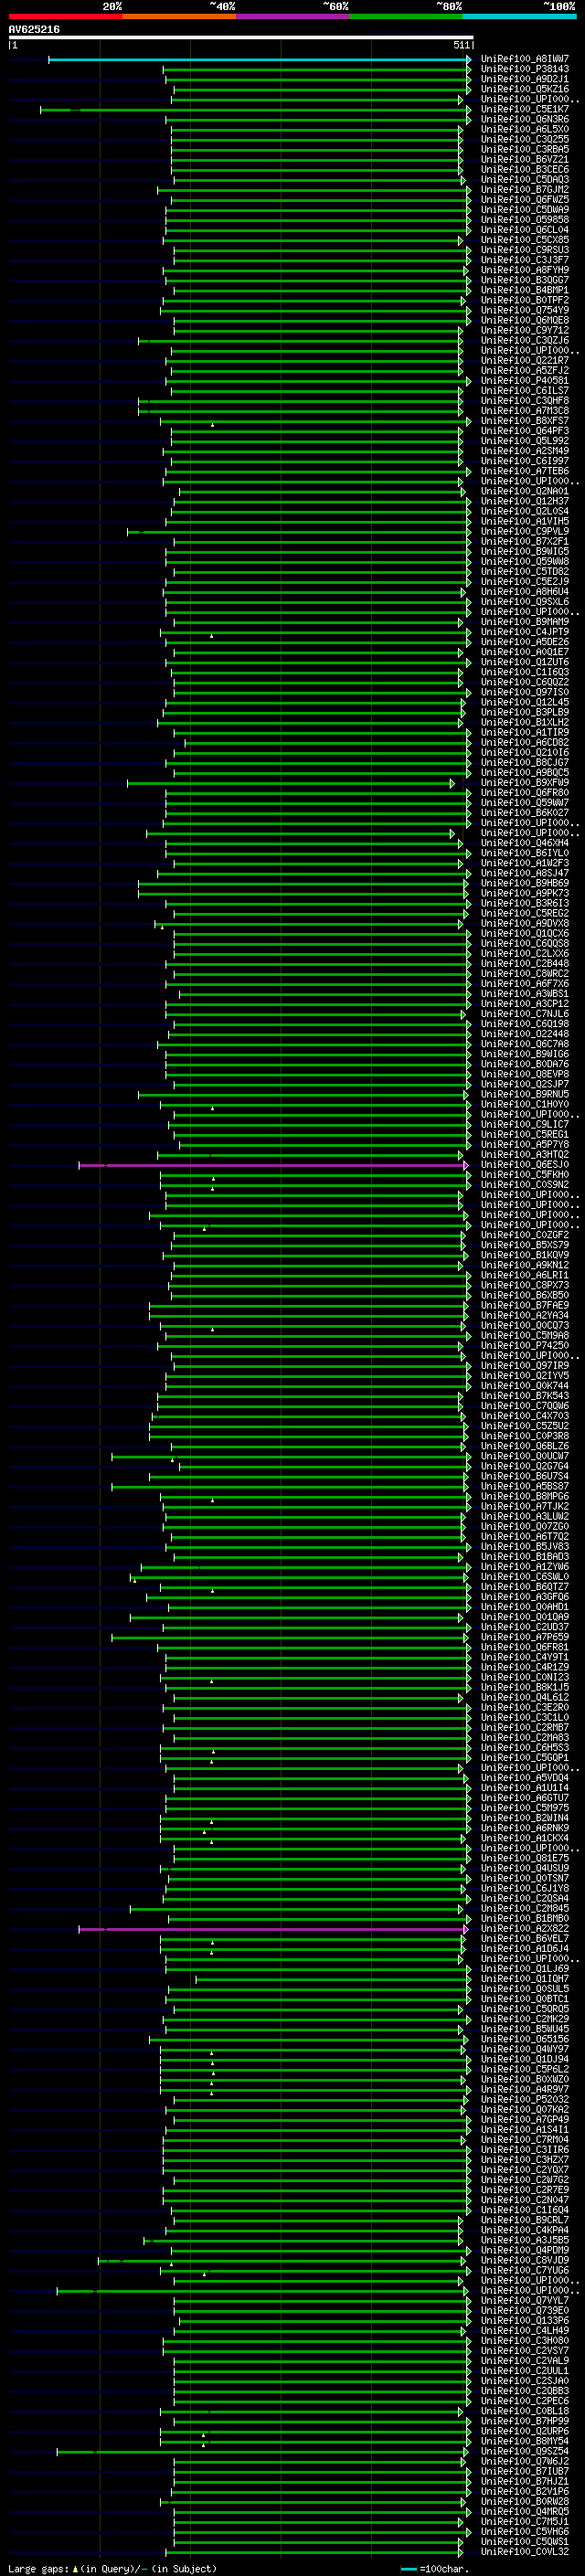Image resolution: width=585 pixels, height=2576 pixels.
Task: Open hit UniRef100_C5E1K7
Action: (x=525, y=109)
